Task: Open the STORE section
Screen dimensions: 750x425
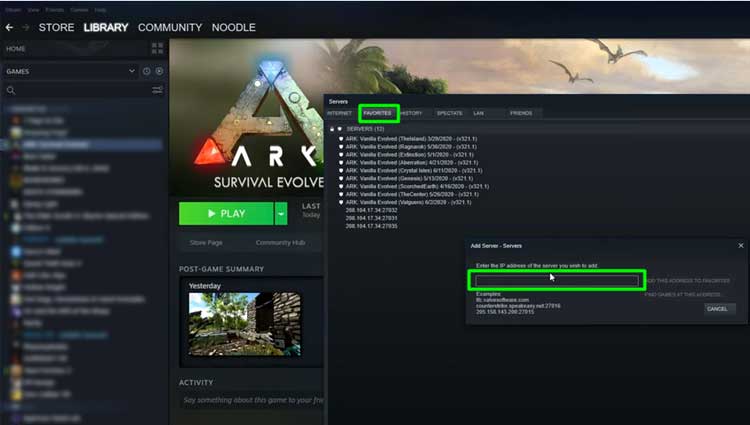Action: point(56,28)
